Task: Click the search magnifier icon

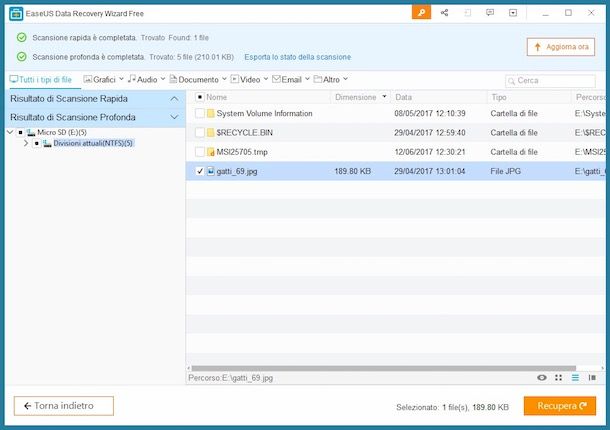Action: coord(511,81)
